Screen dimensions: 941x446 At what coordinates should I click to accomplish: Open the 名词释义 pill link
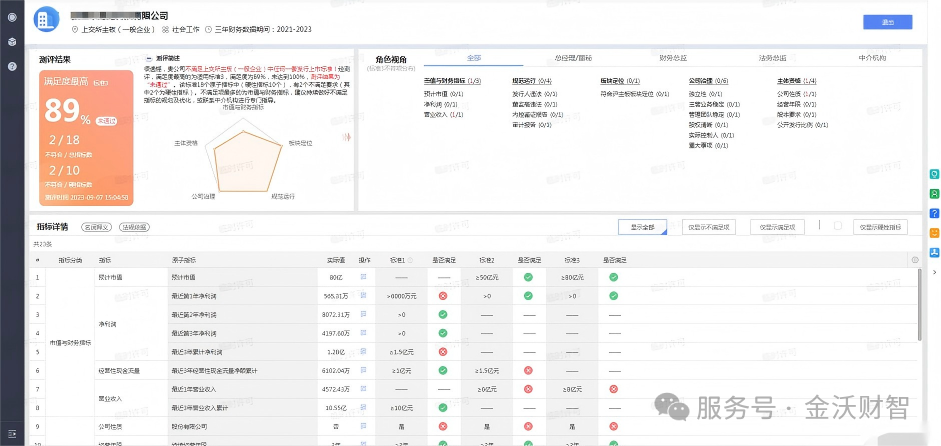97,227
